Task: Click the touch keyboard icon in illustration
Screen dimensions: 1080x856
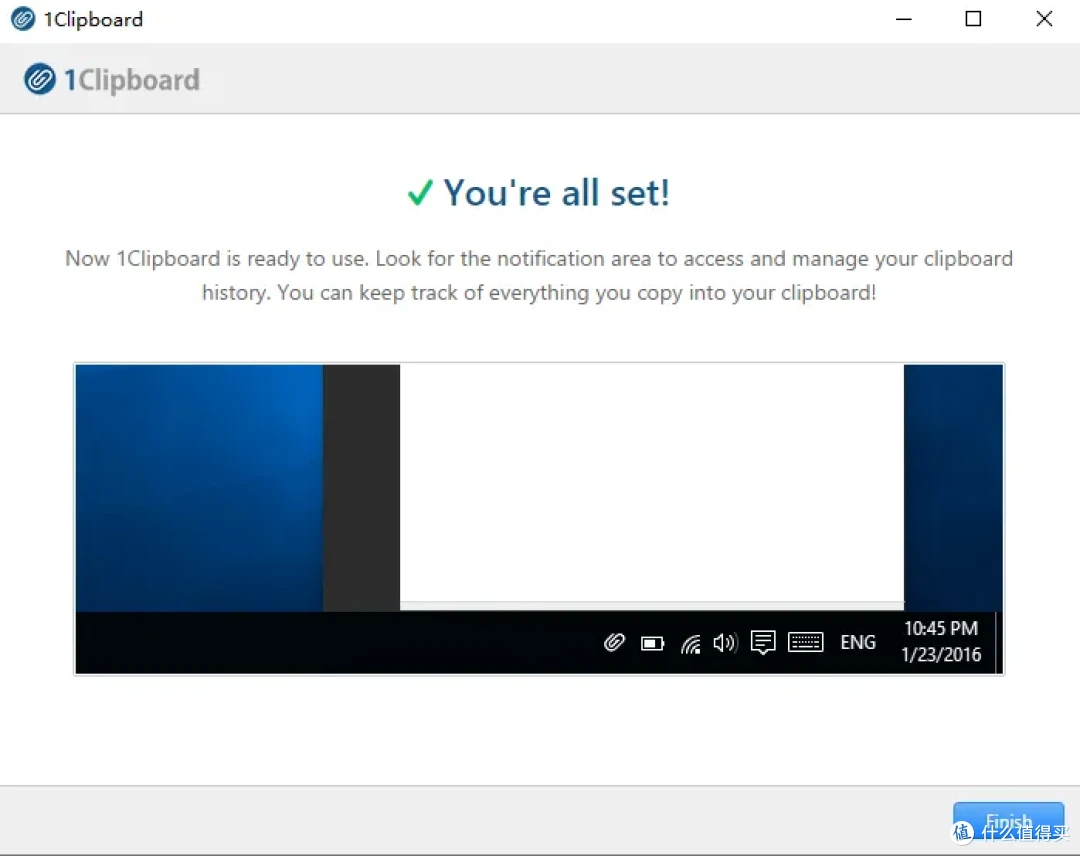Action: pyautogui.click(x=805, y=642)
